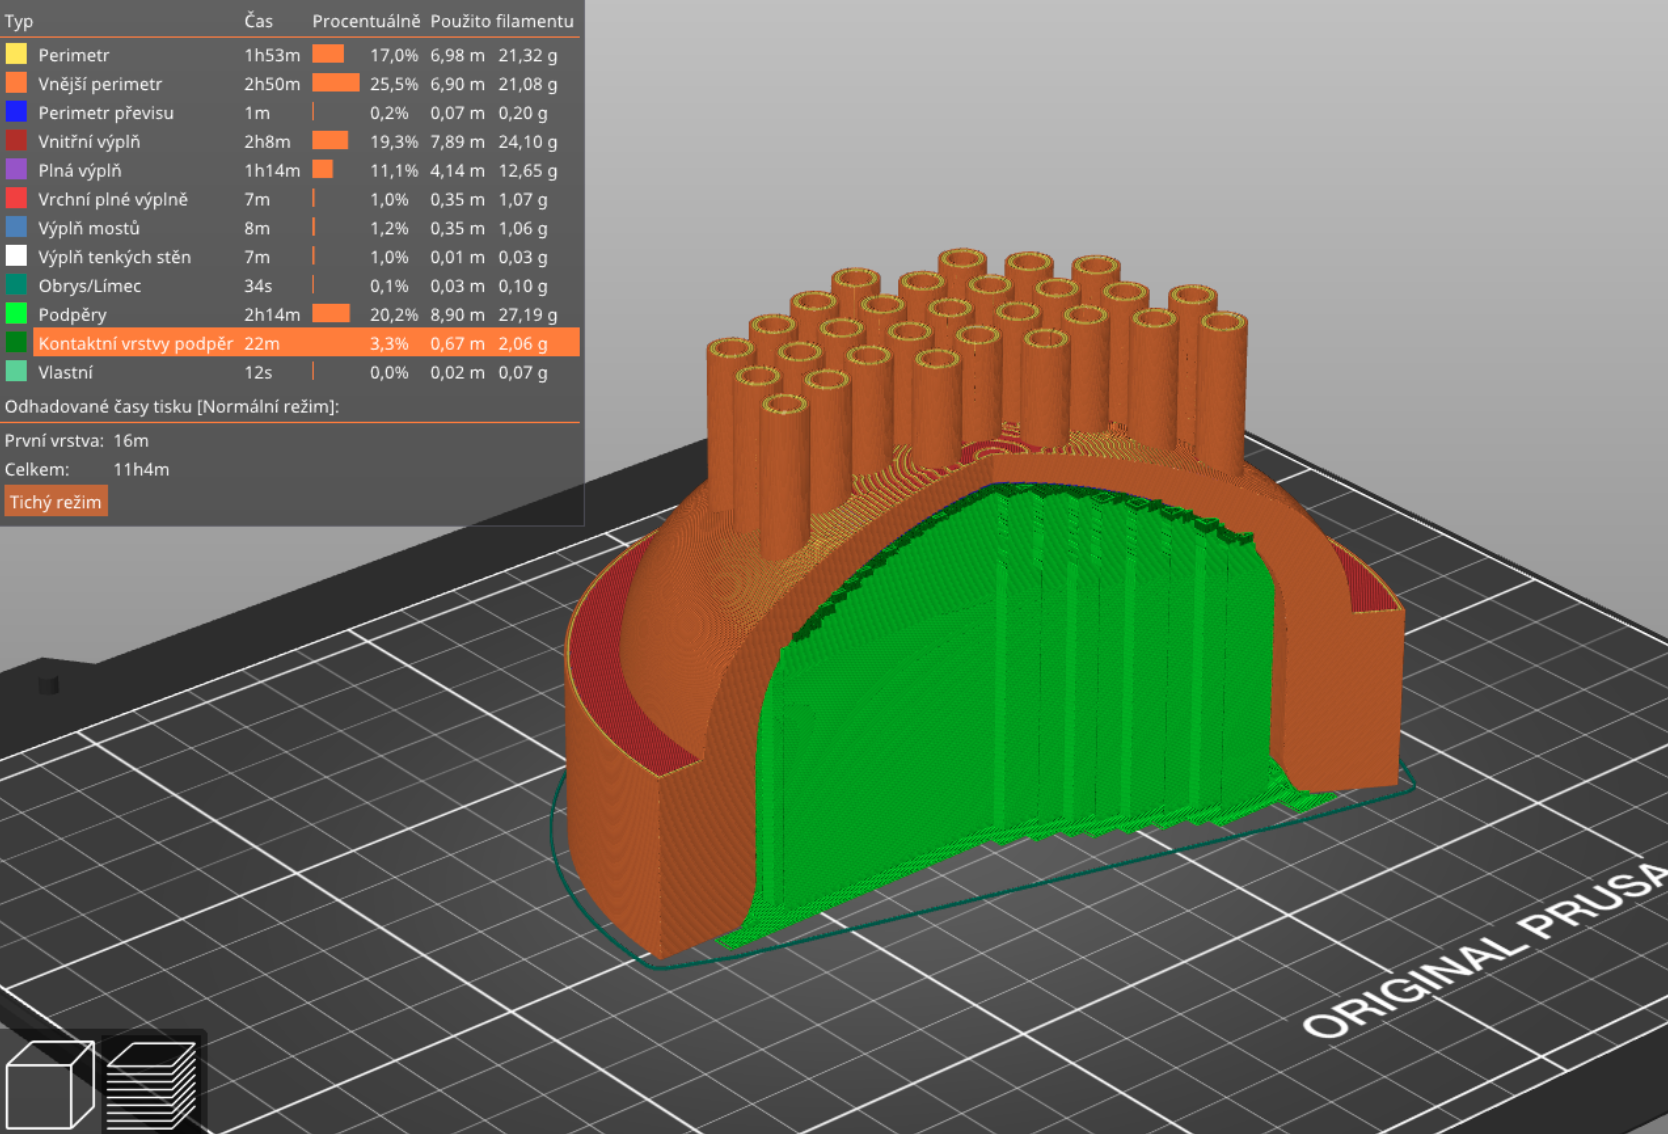
Task: Click the Typ column header
Action: click(x=19, y=21)
